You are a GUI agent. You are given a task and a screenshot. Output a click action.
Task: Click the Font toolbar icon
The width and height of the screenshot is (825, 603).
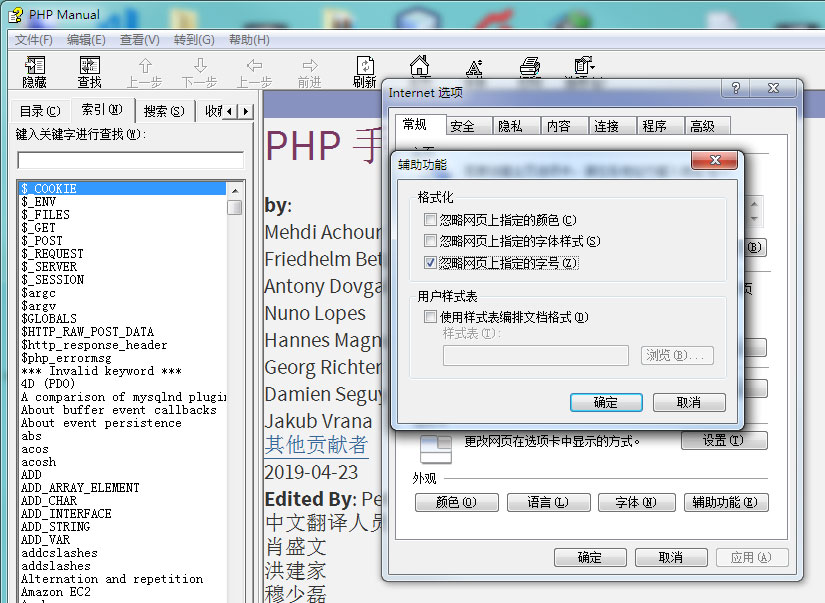[475, 67]
